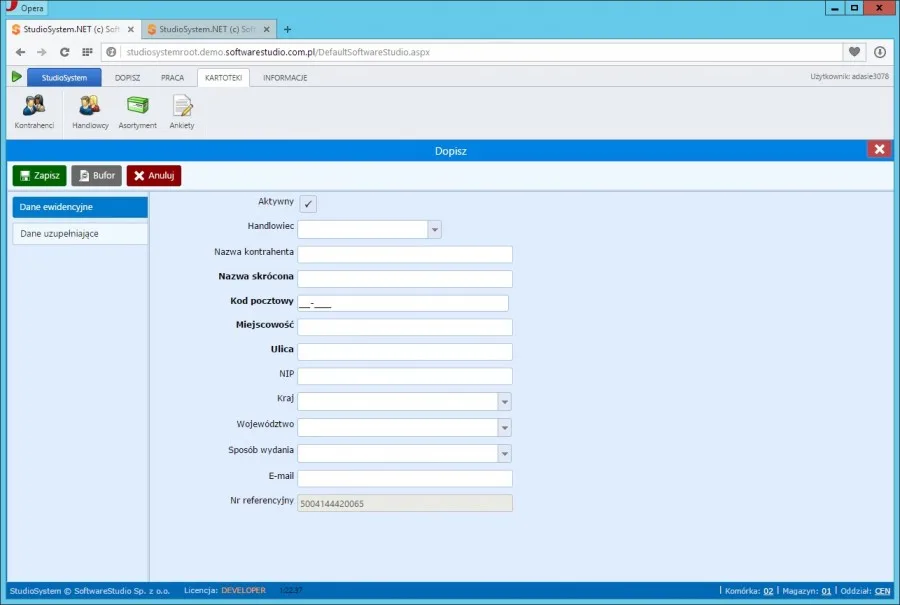Select the Dane ewidencyjne section
The height and width of the screenshot is (605, 900).
point(80,207)
